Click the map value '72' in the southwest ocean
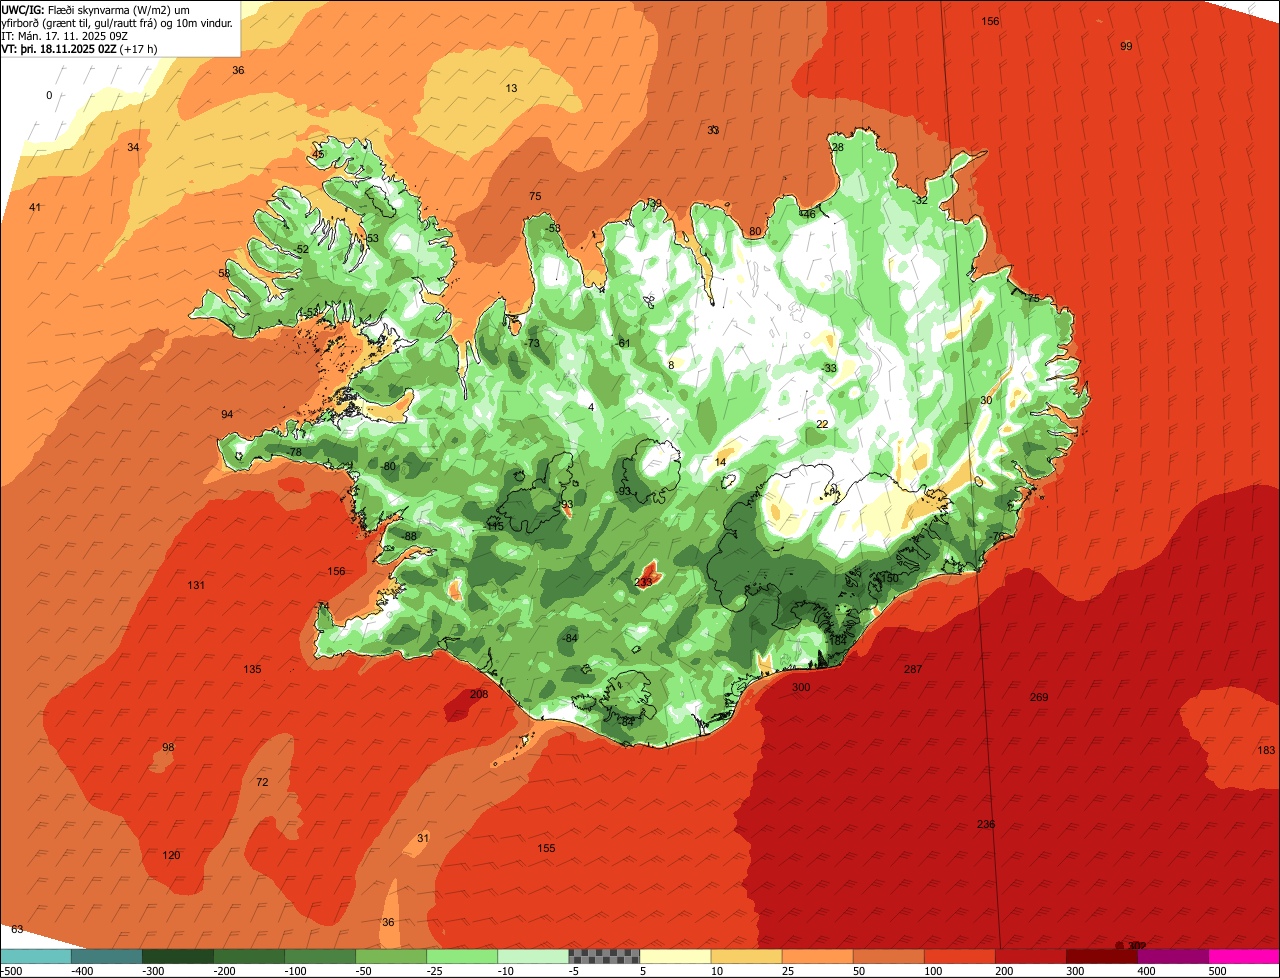1280x978 pixels. point(262,782)
